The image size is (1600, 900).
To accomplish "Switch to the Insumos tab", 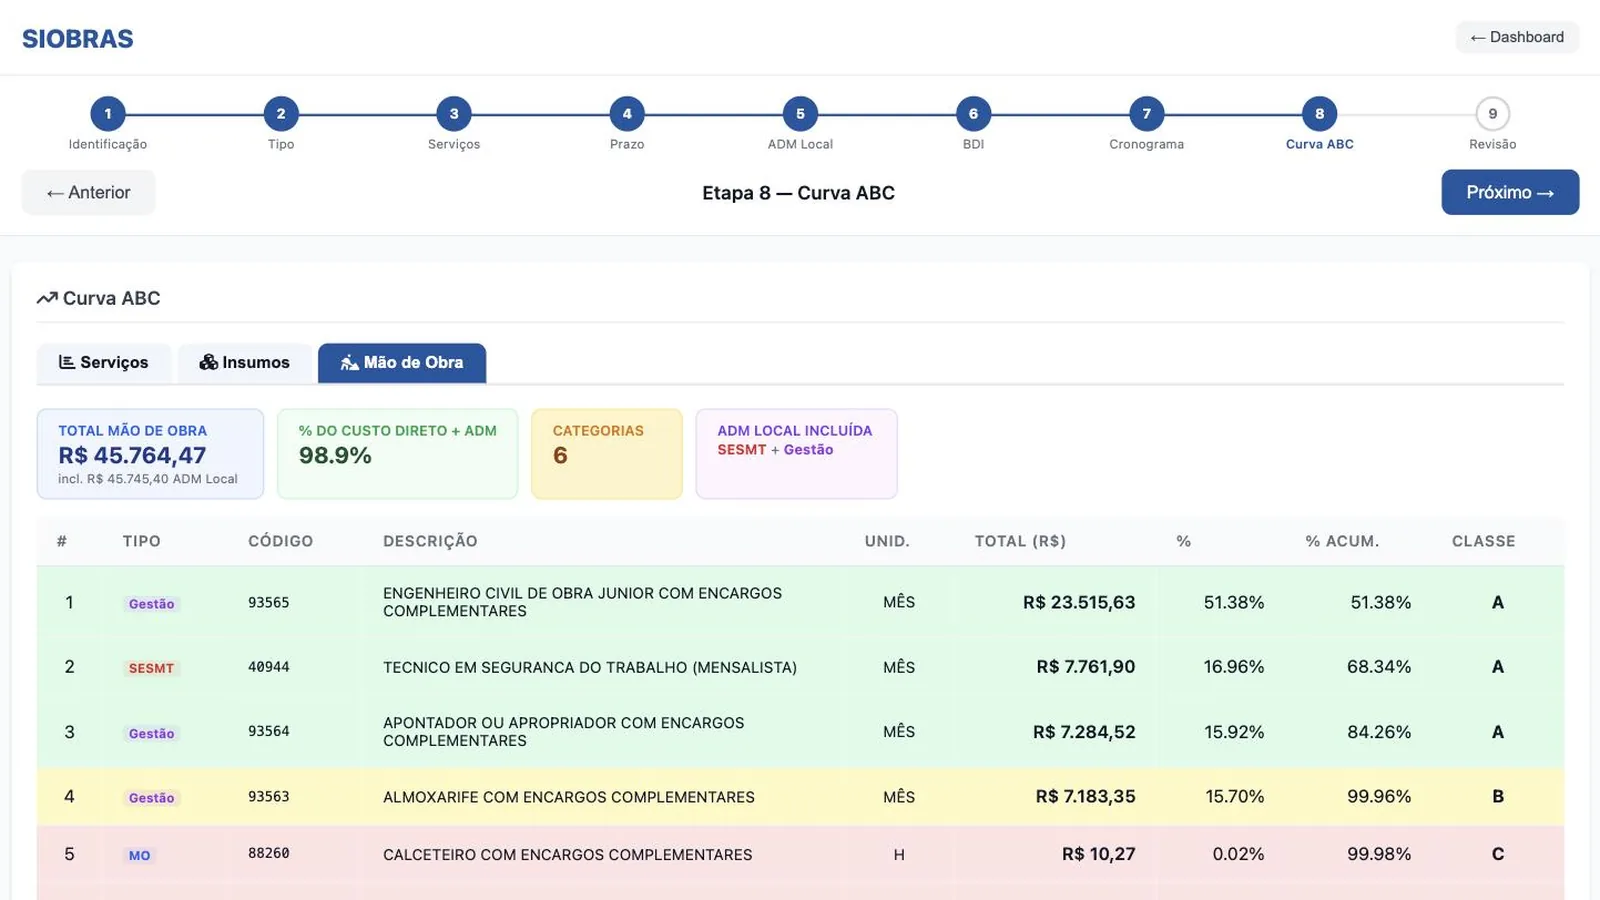I will (x=245, y=362).
